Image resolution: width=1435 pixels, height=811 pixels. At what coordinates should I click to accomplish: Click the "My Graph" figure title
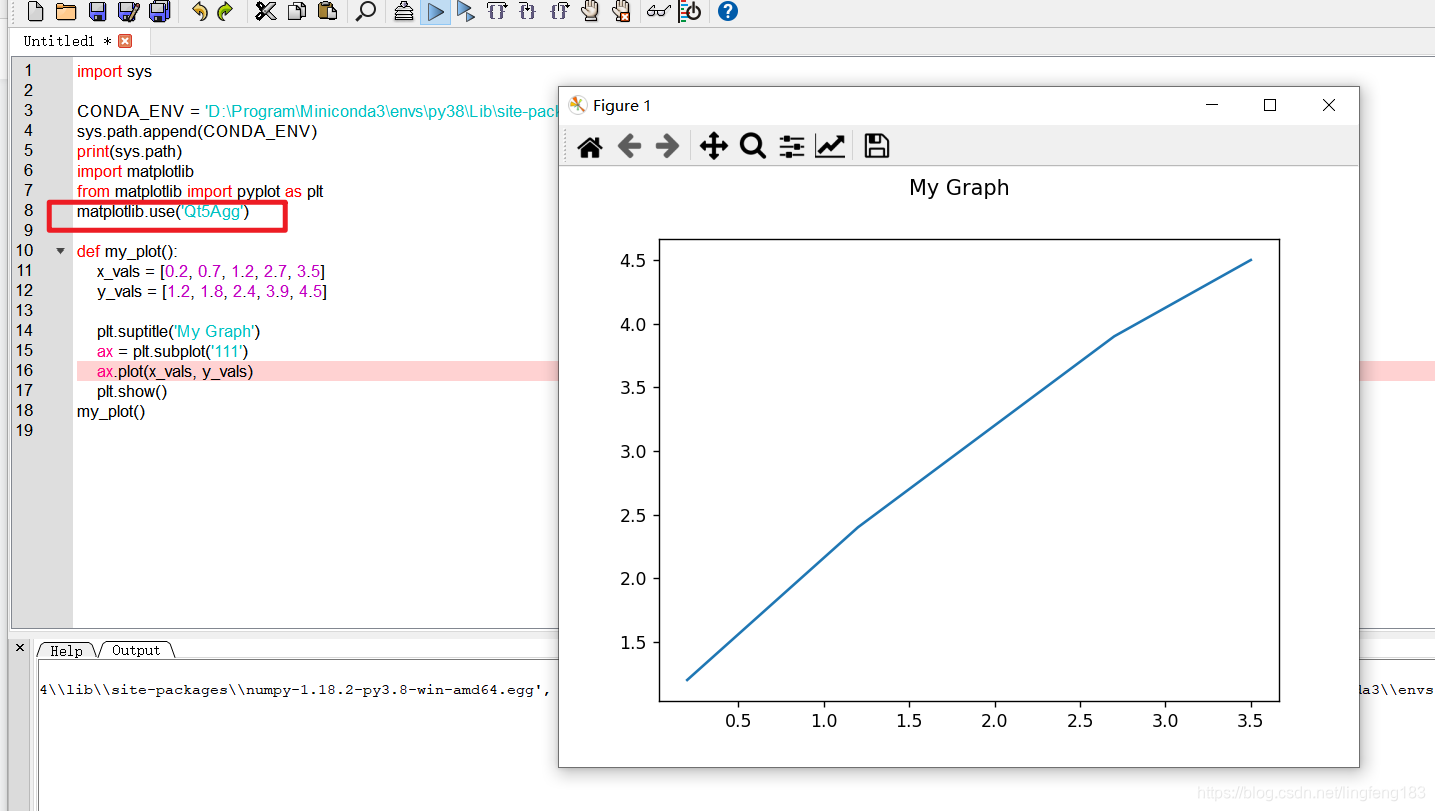[x=959, y=188]
